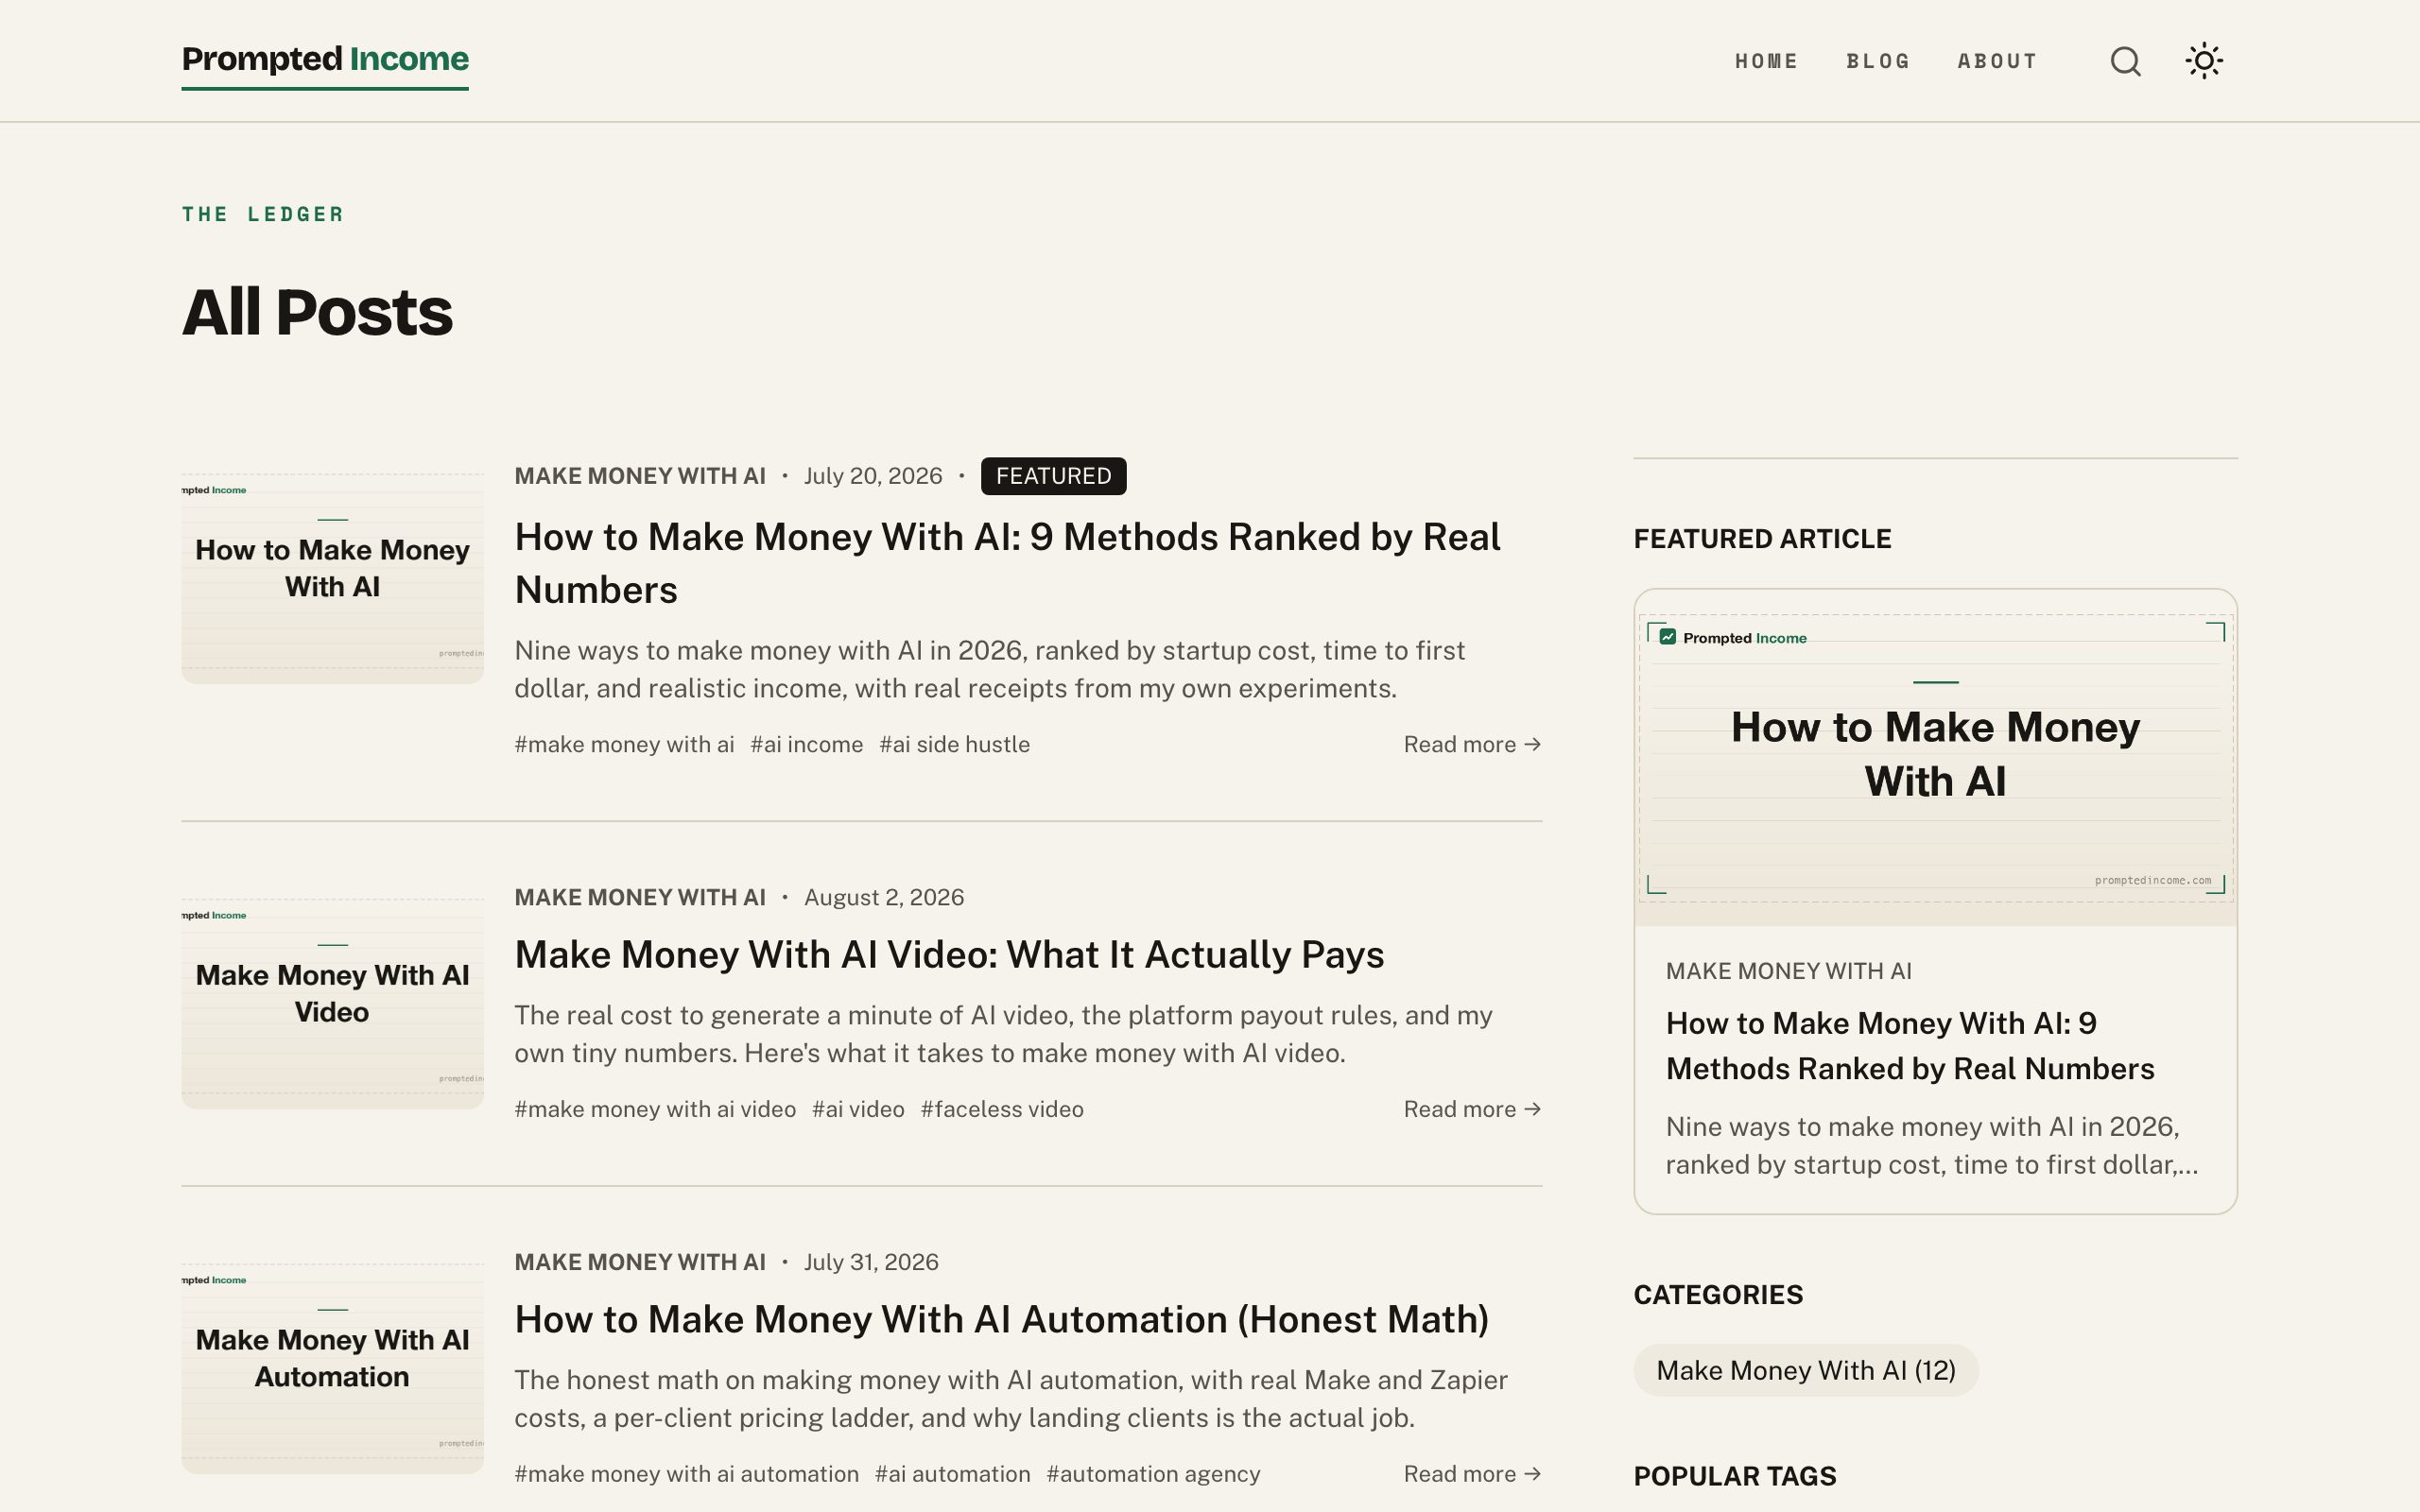
Task: Click the FEATURED ARTICLE sidebar heading
Action: [1762, 539]
